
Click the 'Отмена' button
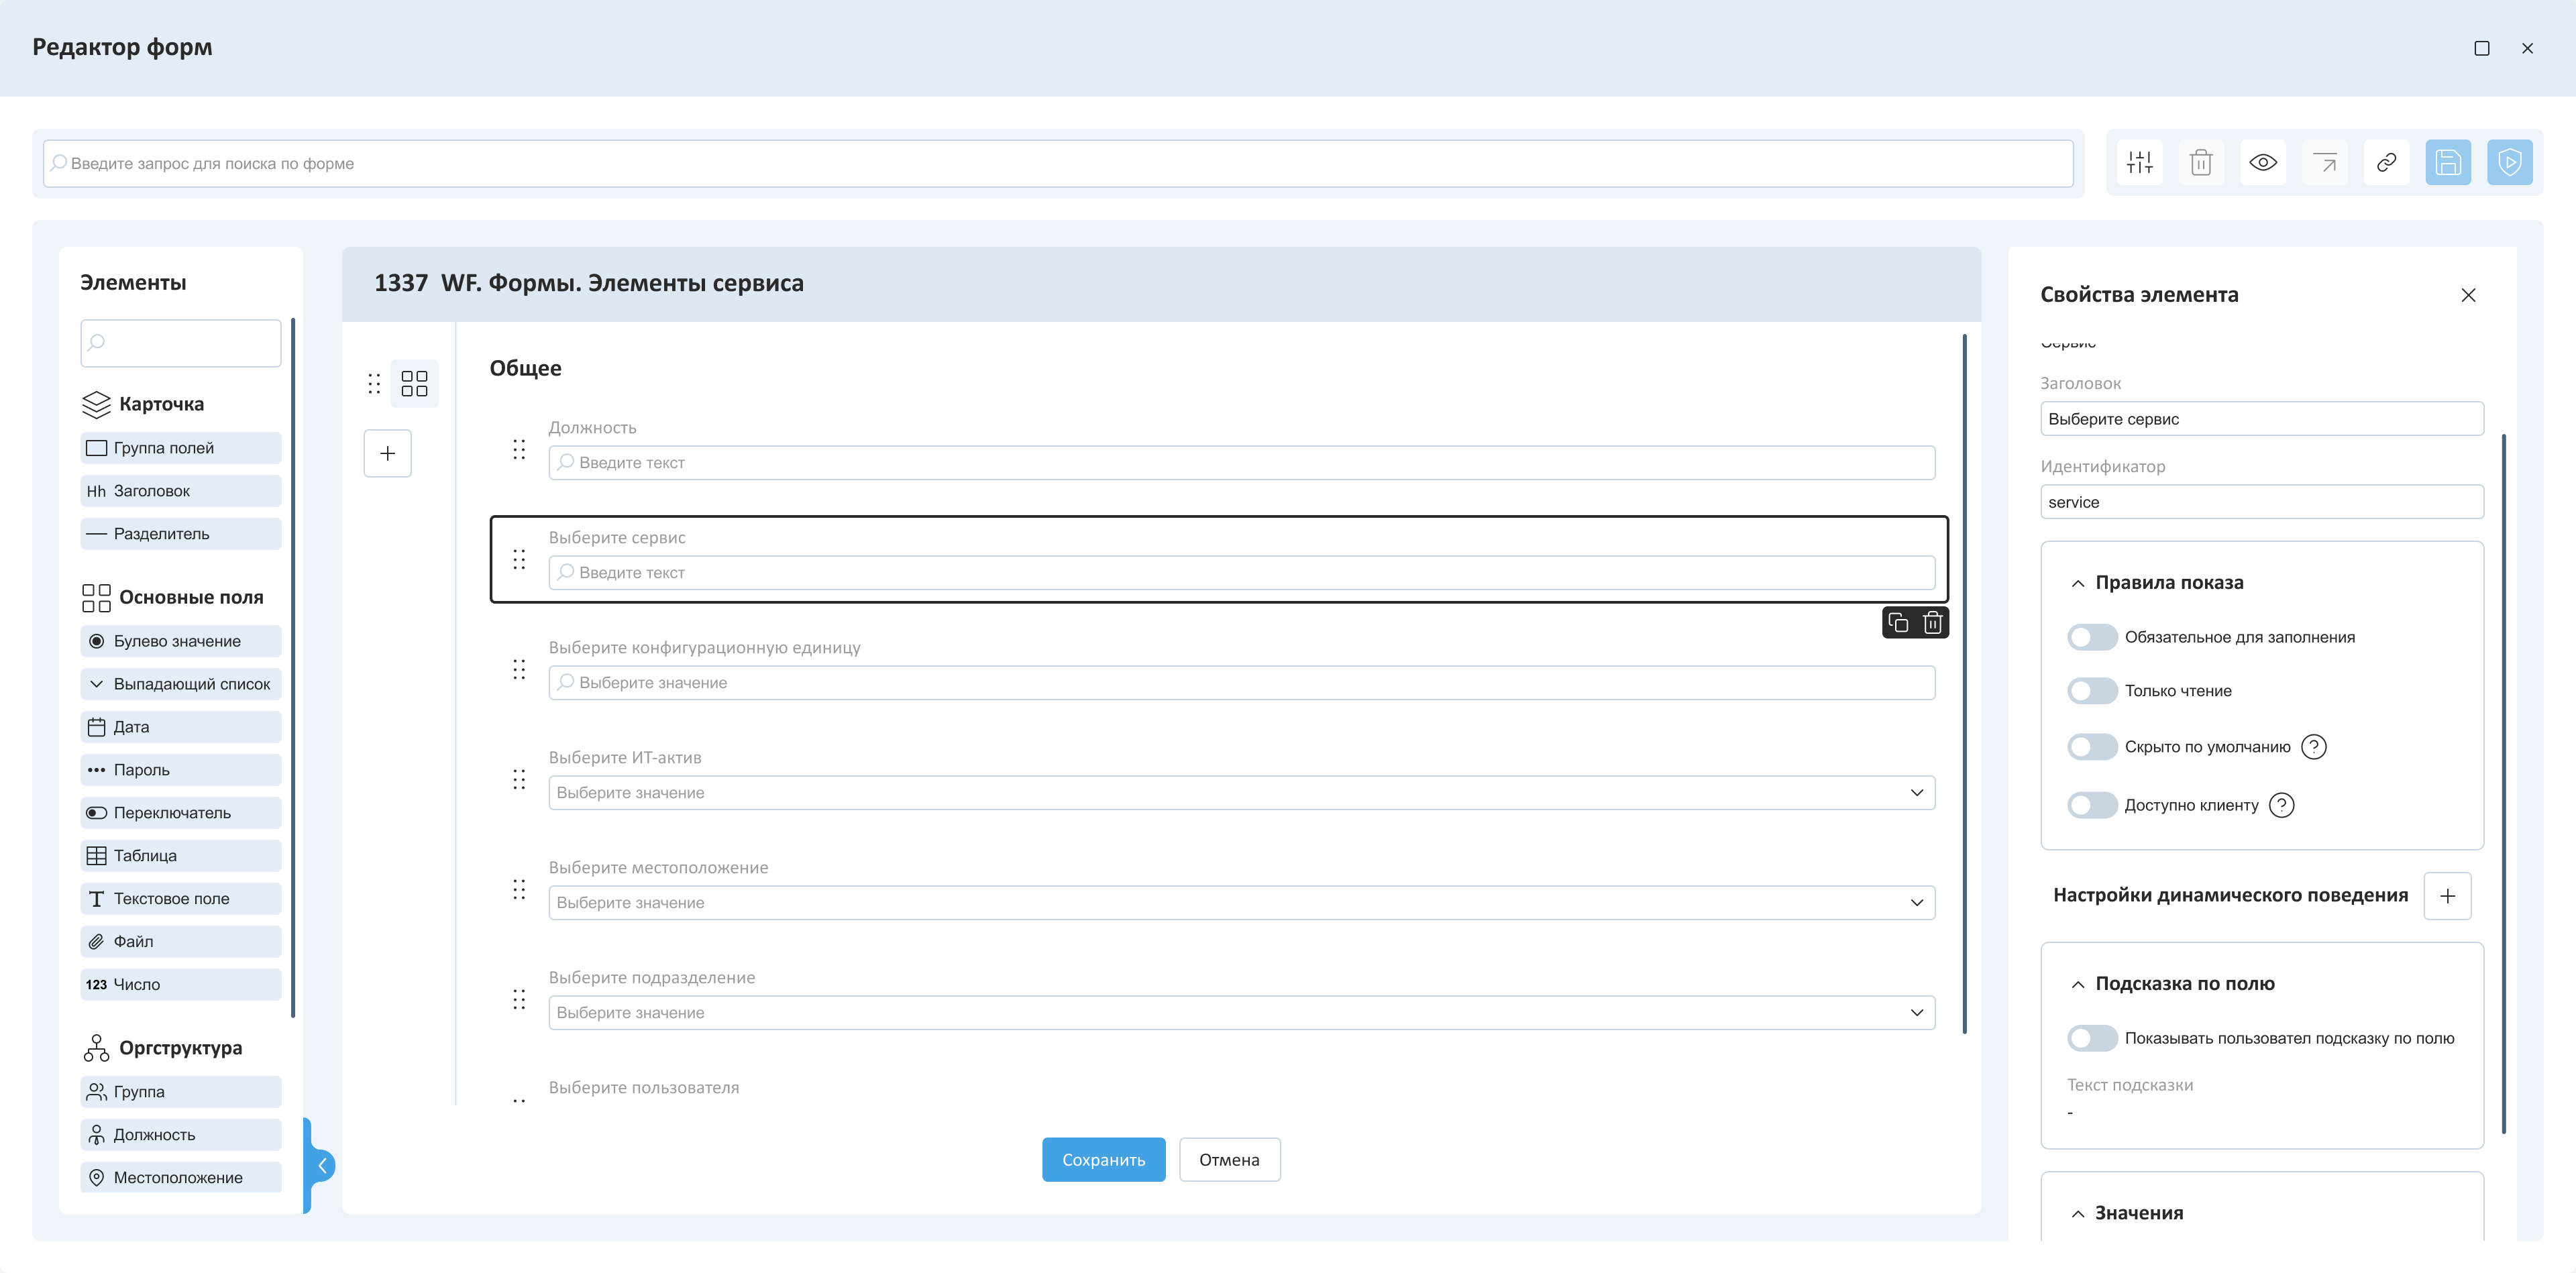click(x=1229, y=1160)
